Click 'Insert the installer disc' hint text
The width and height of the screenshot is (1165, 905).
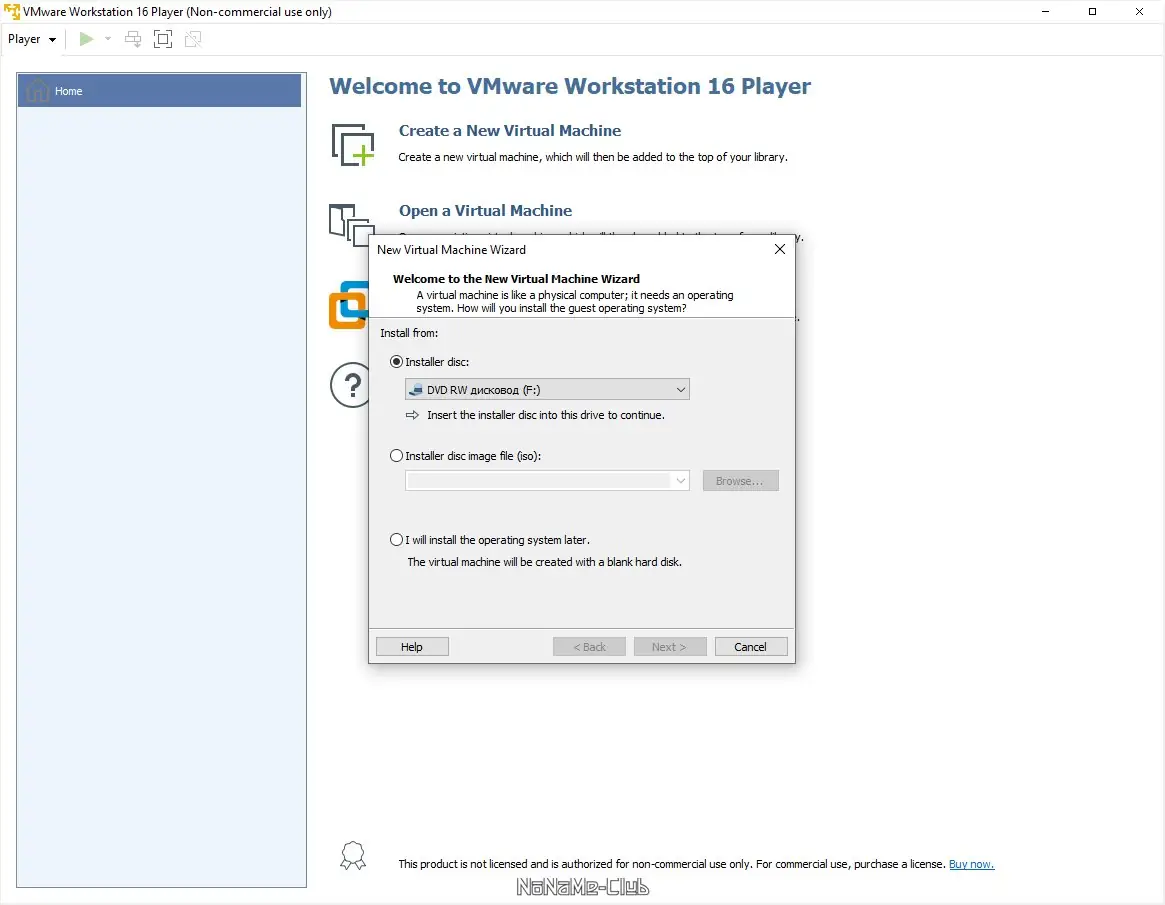pos(545,415)
